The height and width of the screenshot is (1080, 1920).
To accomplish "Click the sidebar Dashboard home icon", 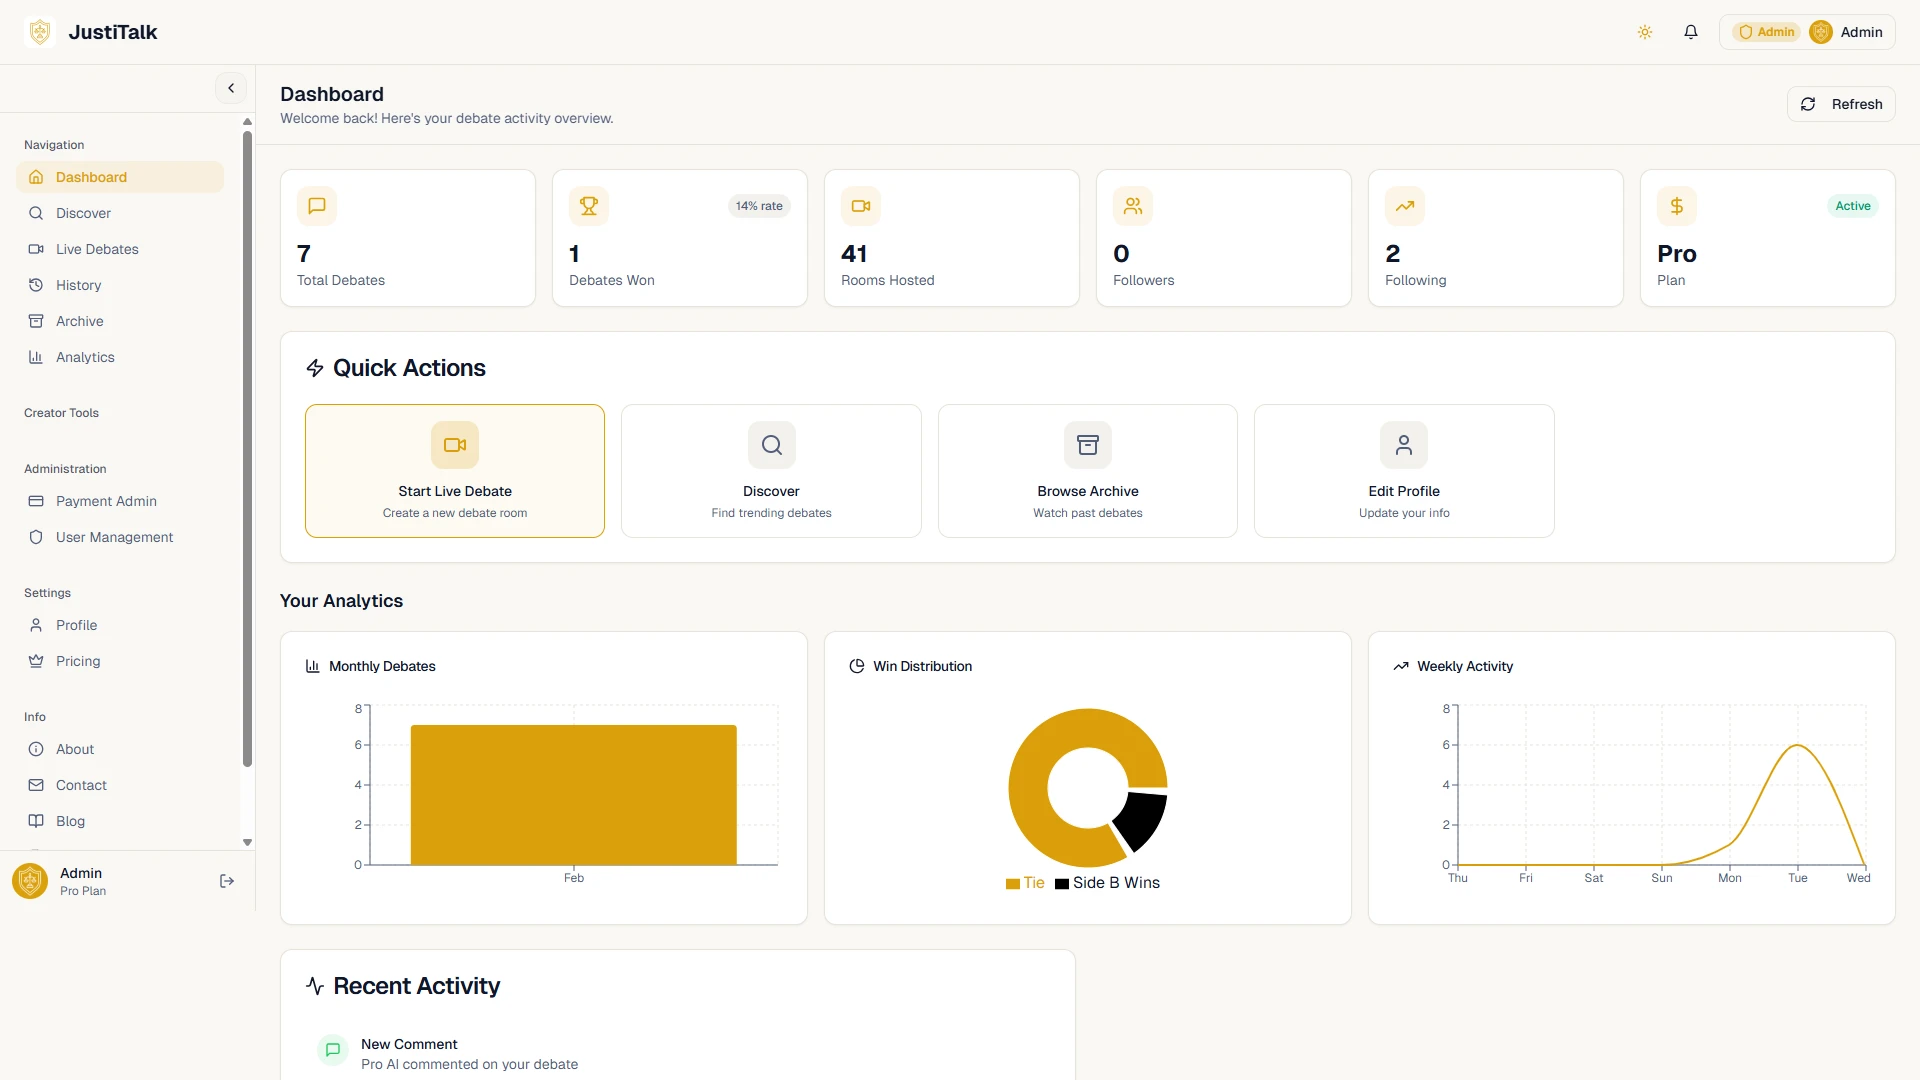I will coord(36,177).
